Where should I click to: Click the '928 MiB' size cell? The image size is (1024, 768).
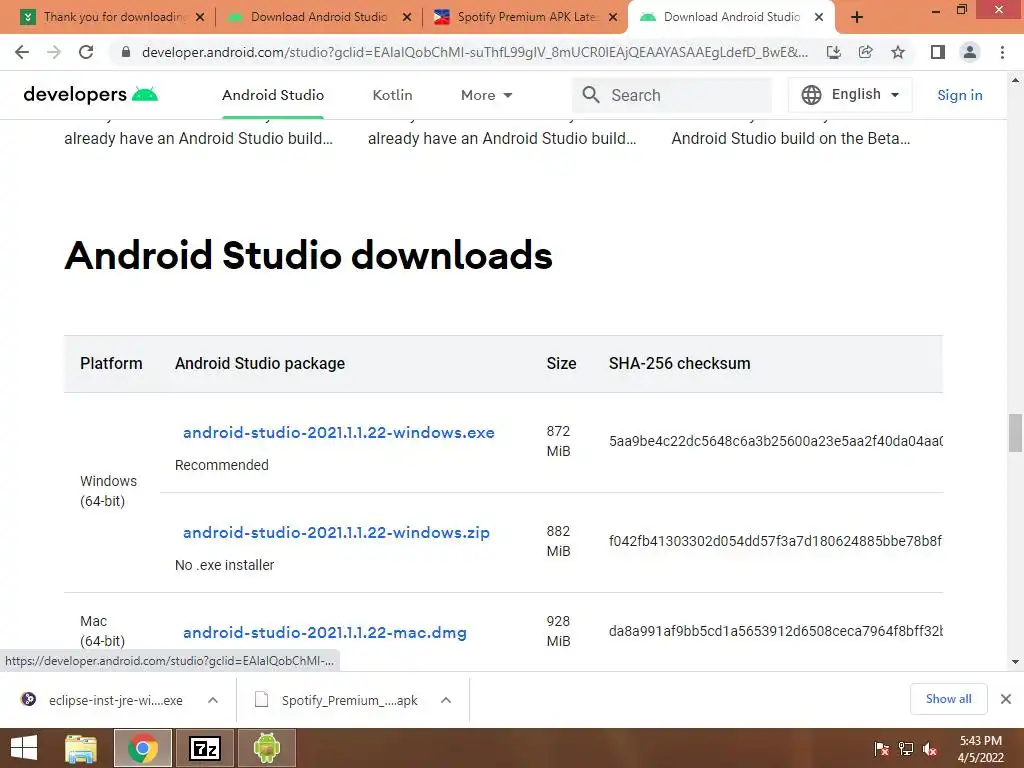point(558,631)
